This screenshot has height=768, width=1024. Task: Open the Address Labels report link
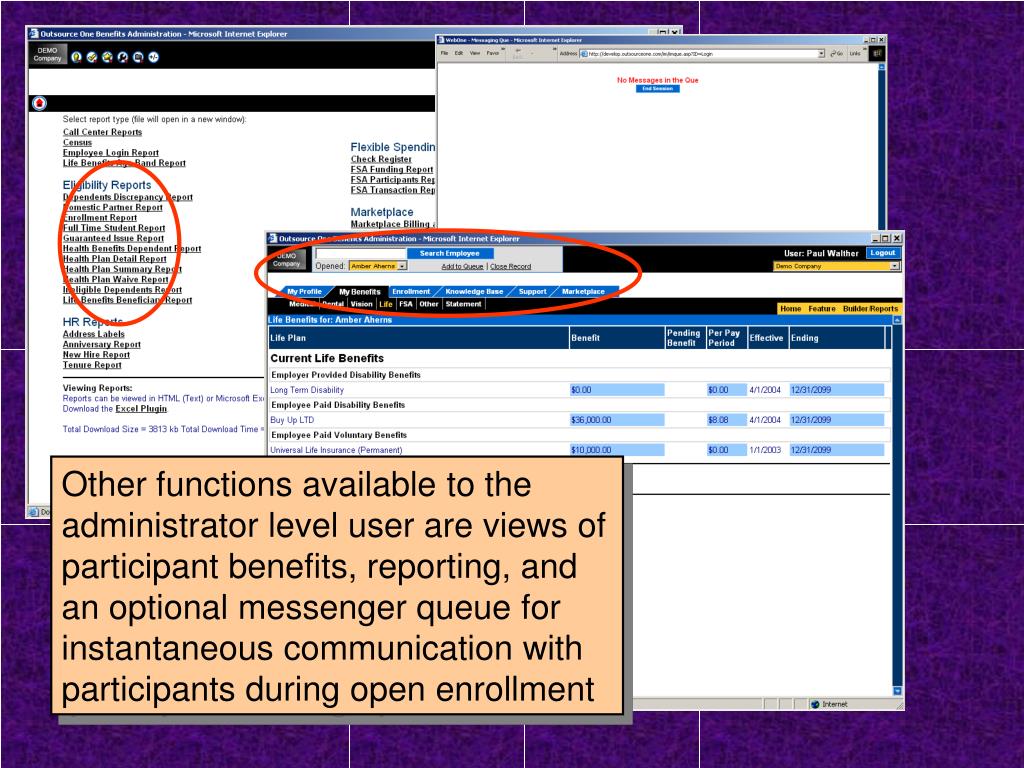point(93,334)
